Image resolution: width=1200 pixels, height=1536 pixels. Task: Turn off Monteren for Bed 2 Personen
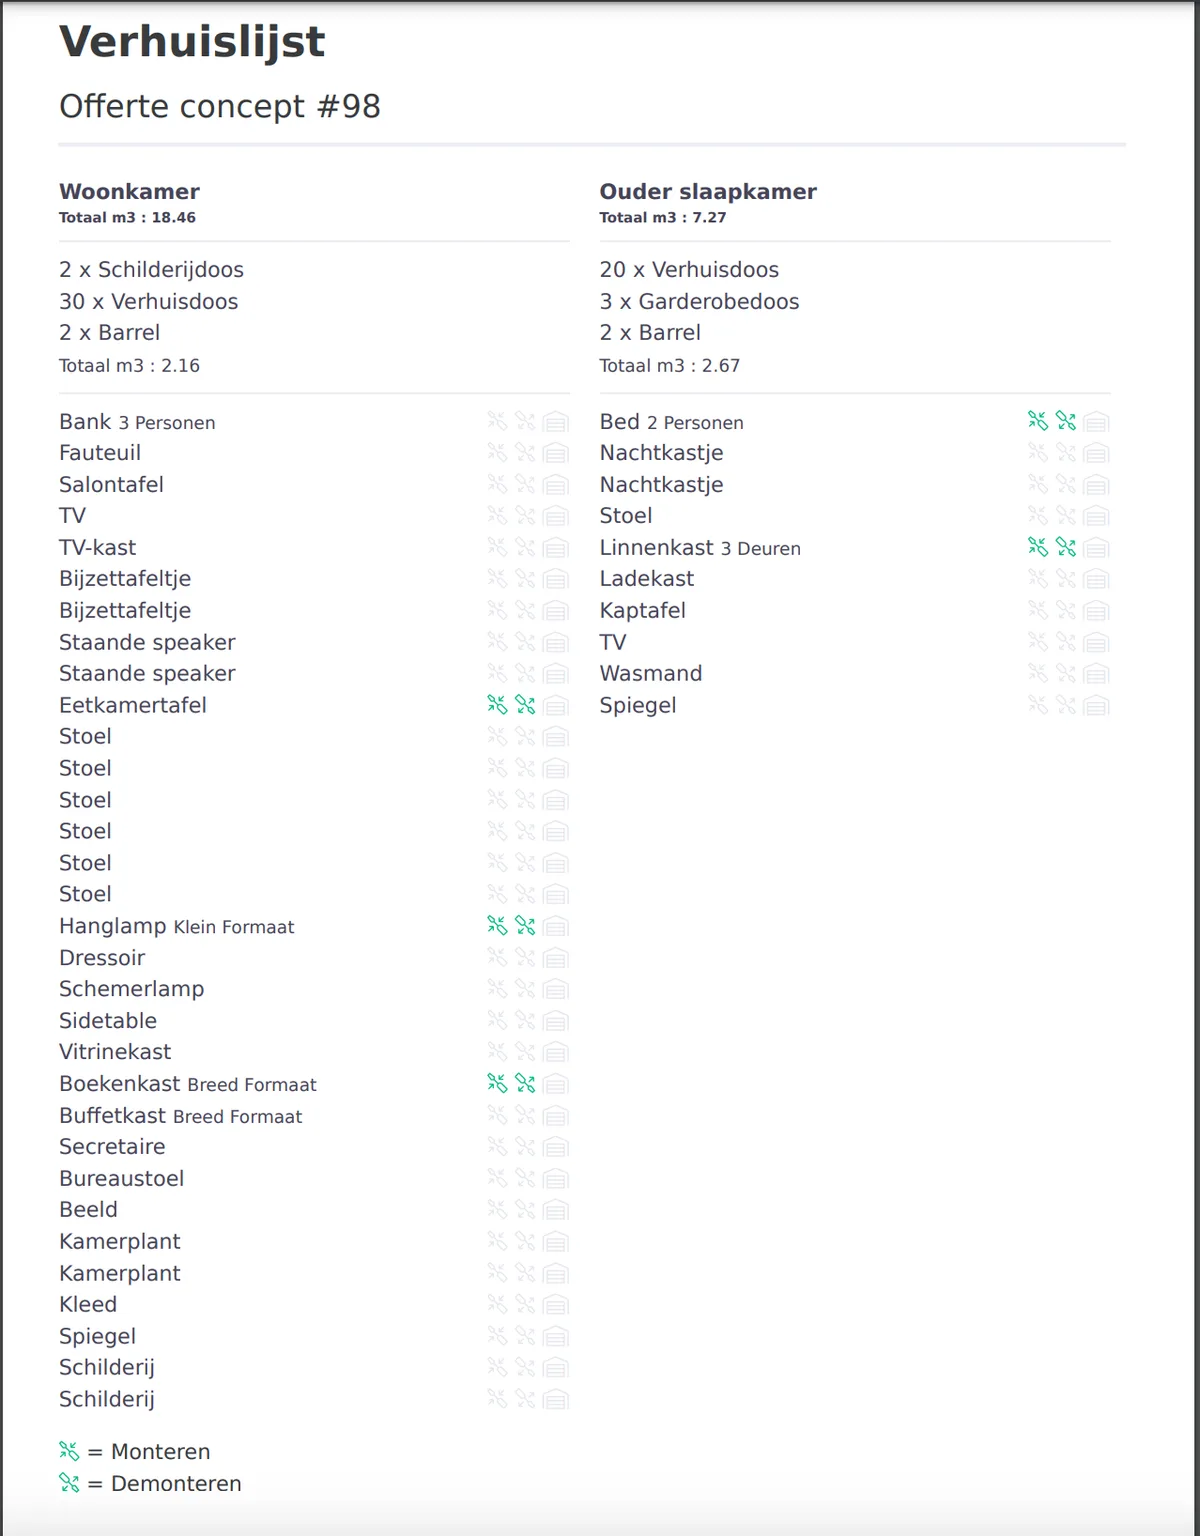click(1038, 422)
